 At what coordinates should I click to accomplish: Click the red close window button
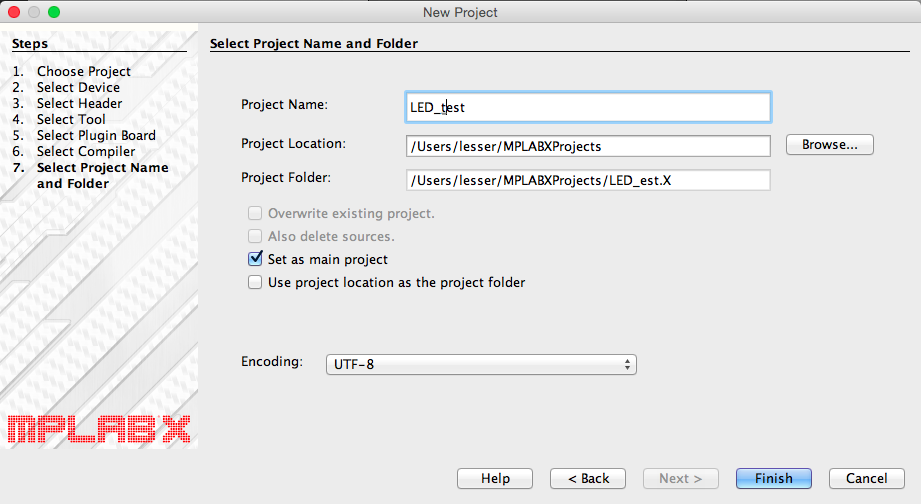14,12
